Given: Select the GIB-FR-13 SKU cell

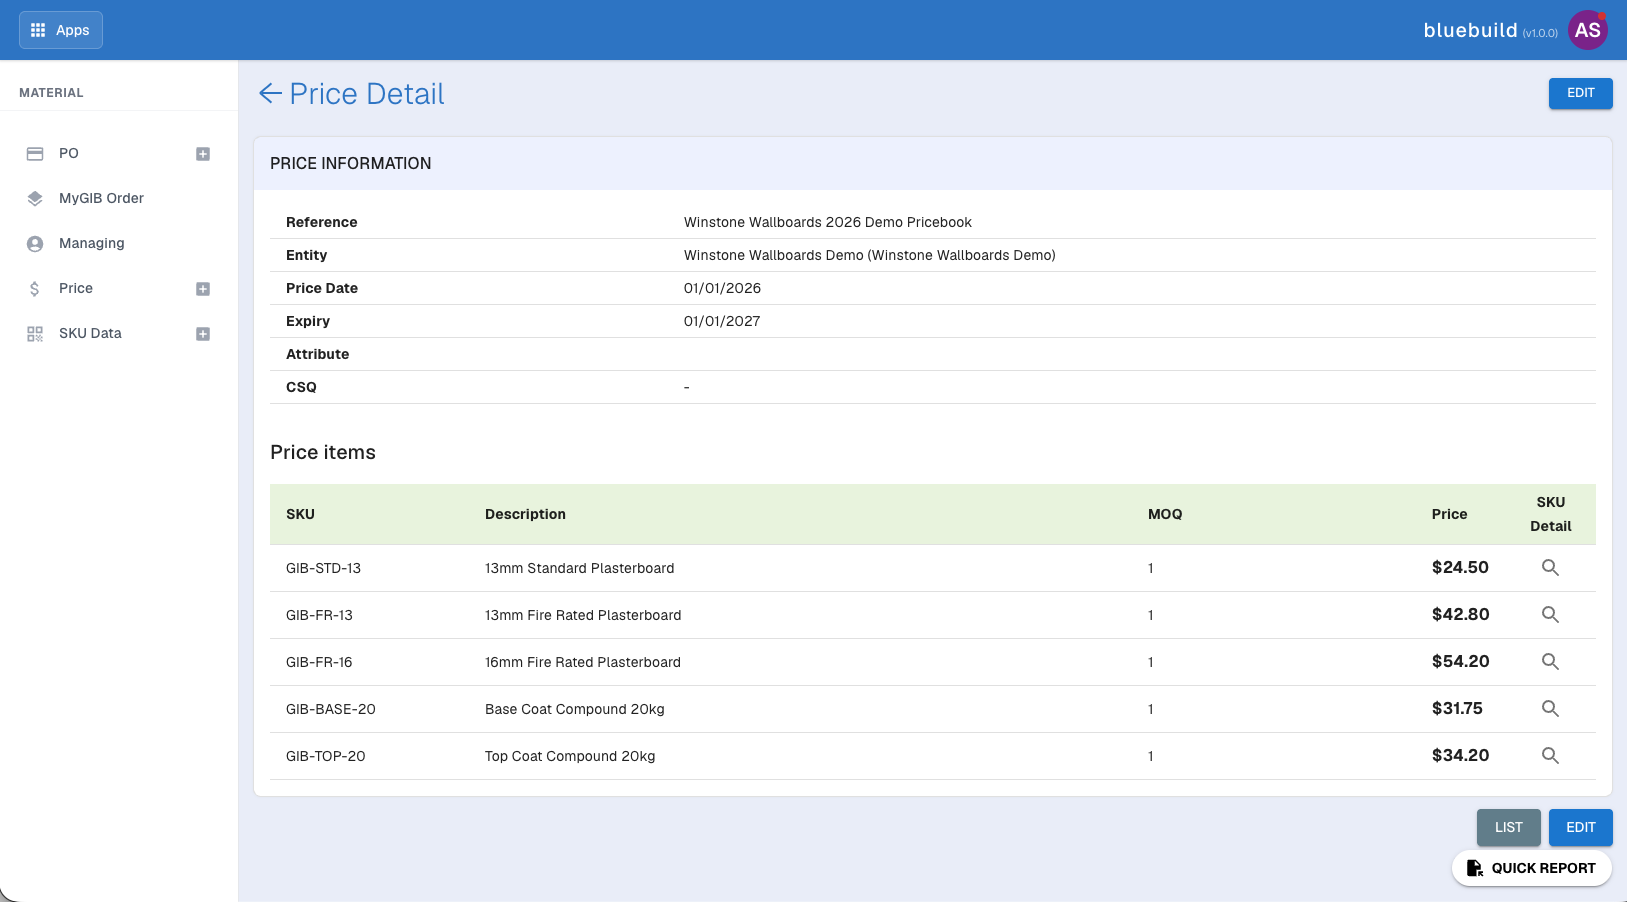Looking at the screenshot, I should (319, 615).
